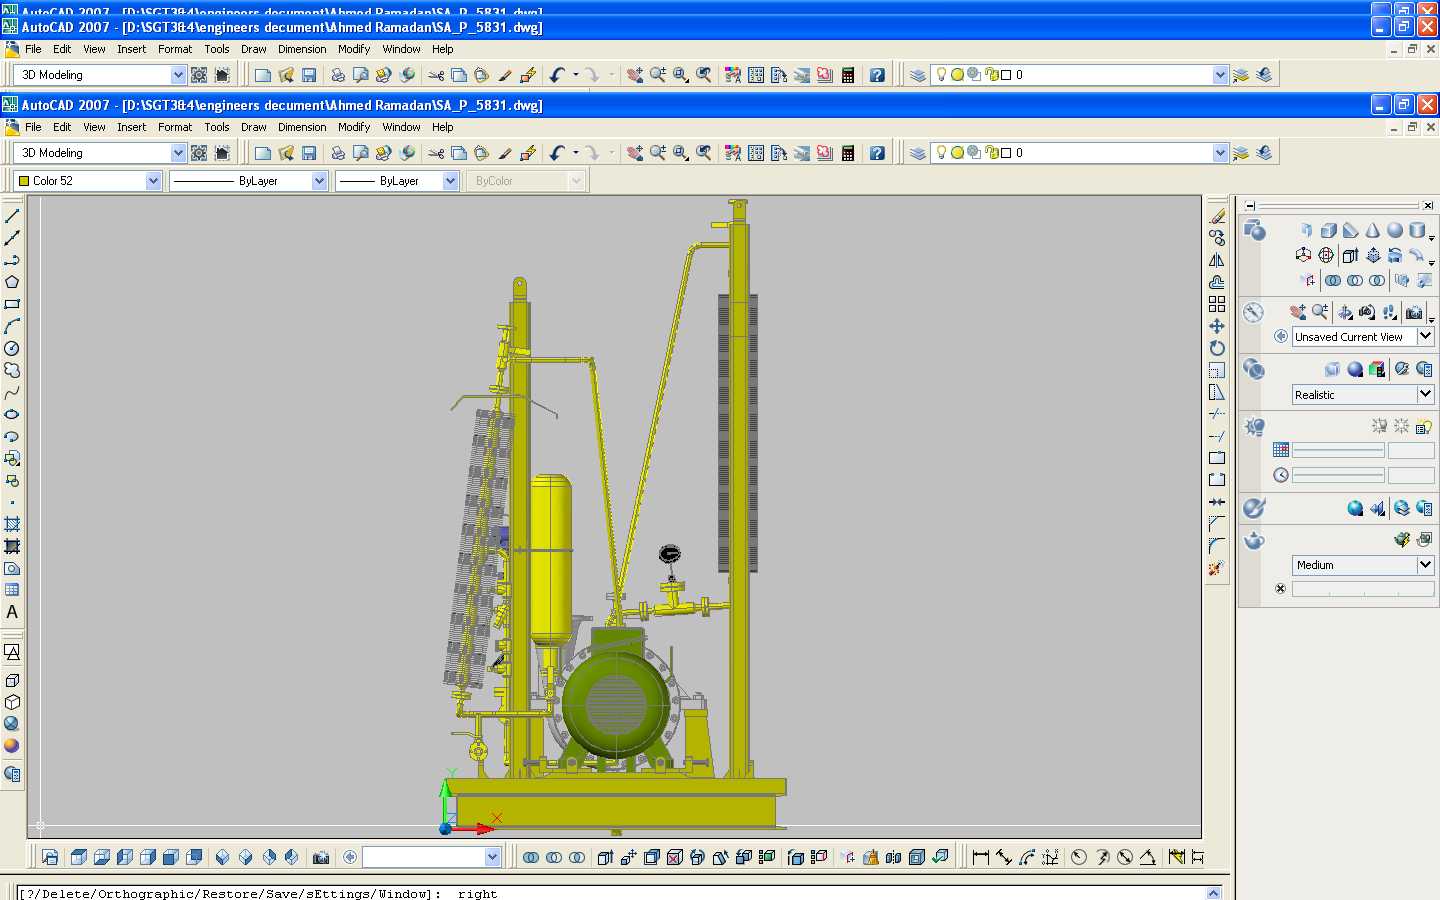1440x900 pixels.
Task: Open the Format menu in active window
Action: 175,127
